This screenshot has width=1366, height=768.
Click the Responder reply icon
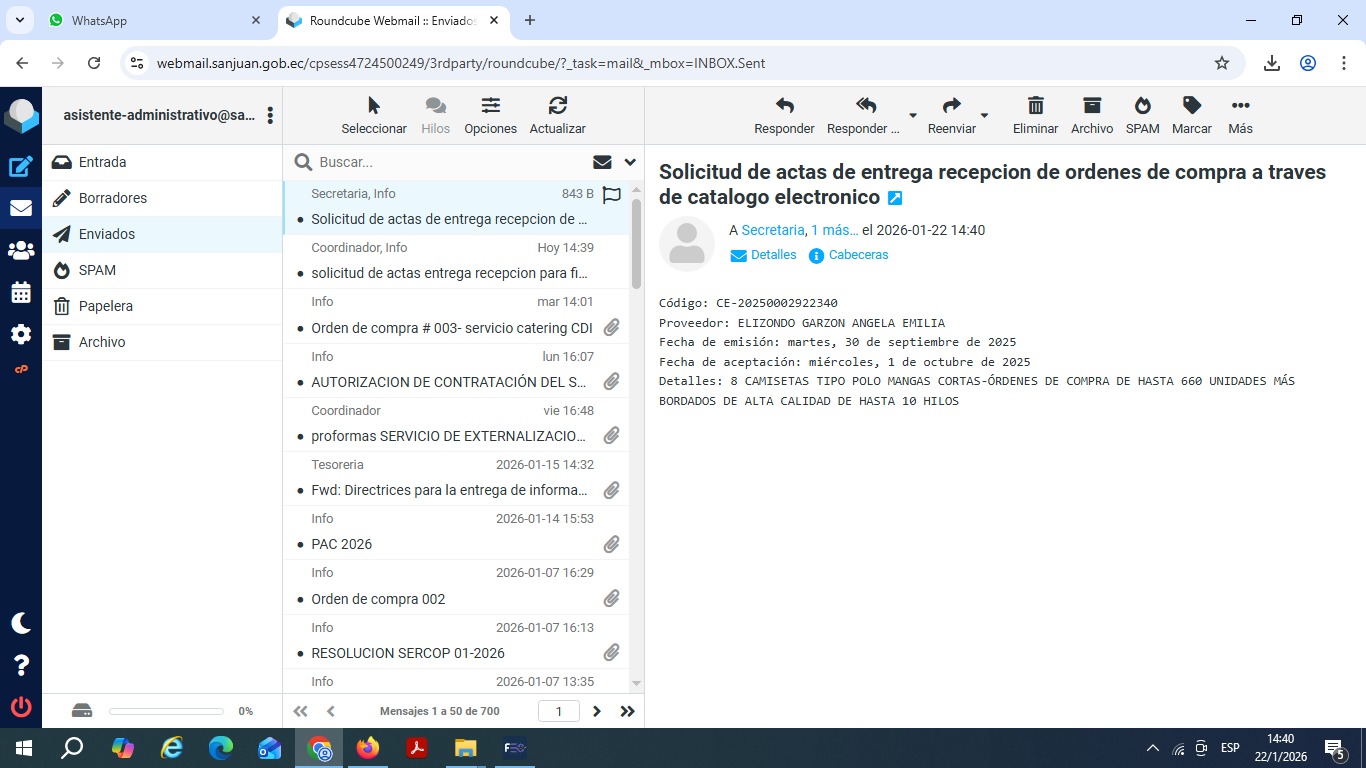point(784,106)
